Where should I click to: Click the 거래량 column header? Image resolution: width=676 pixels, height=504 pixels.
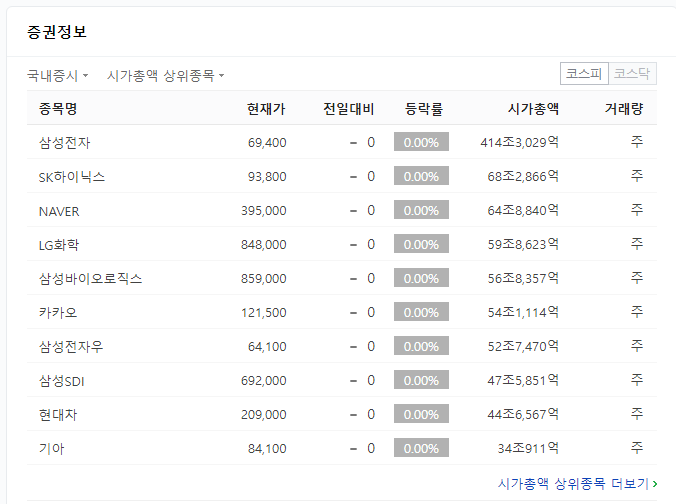tap(624, 108)
